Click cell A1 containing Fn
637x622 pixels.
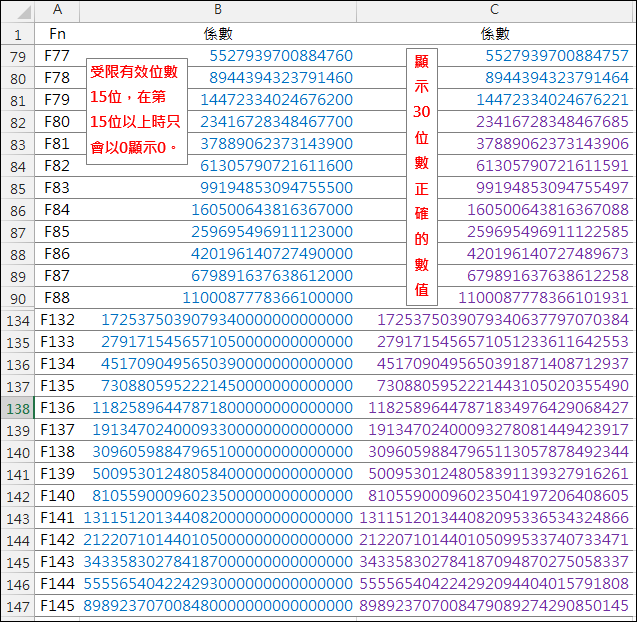57,34
